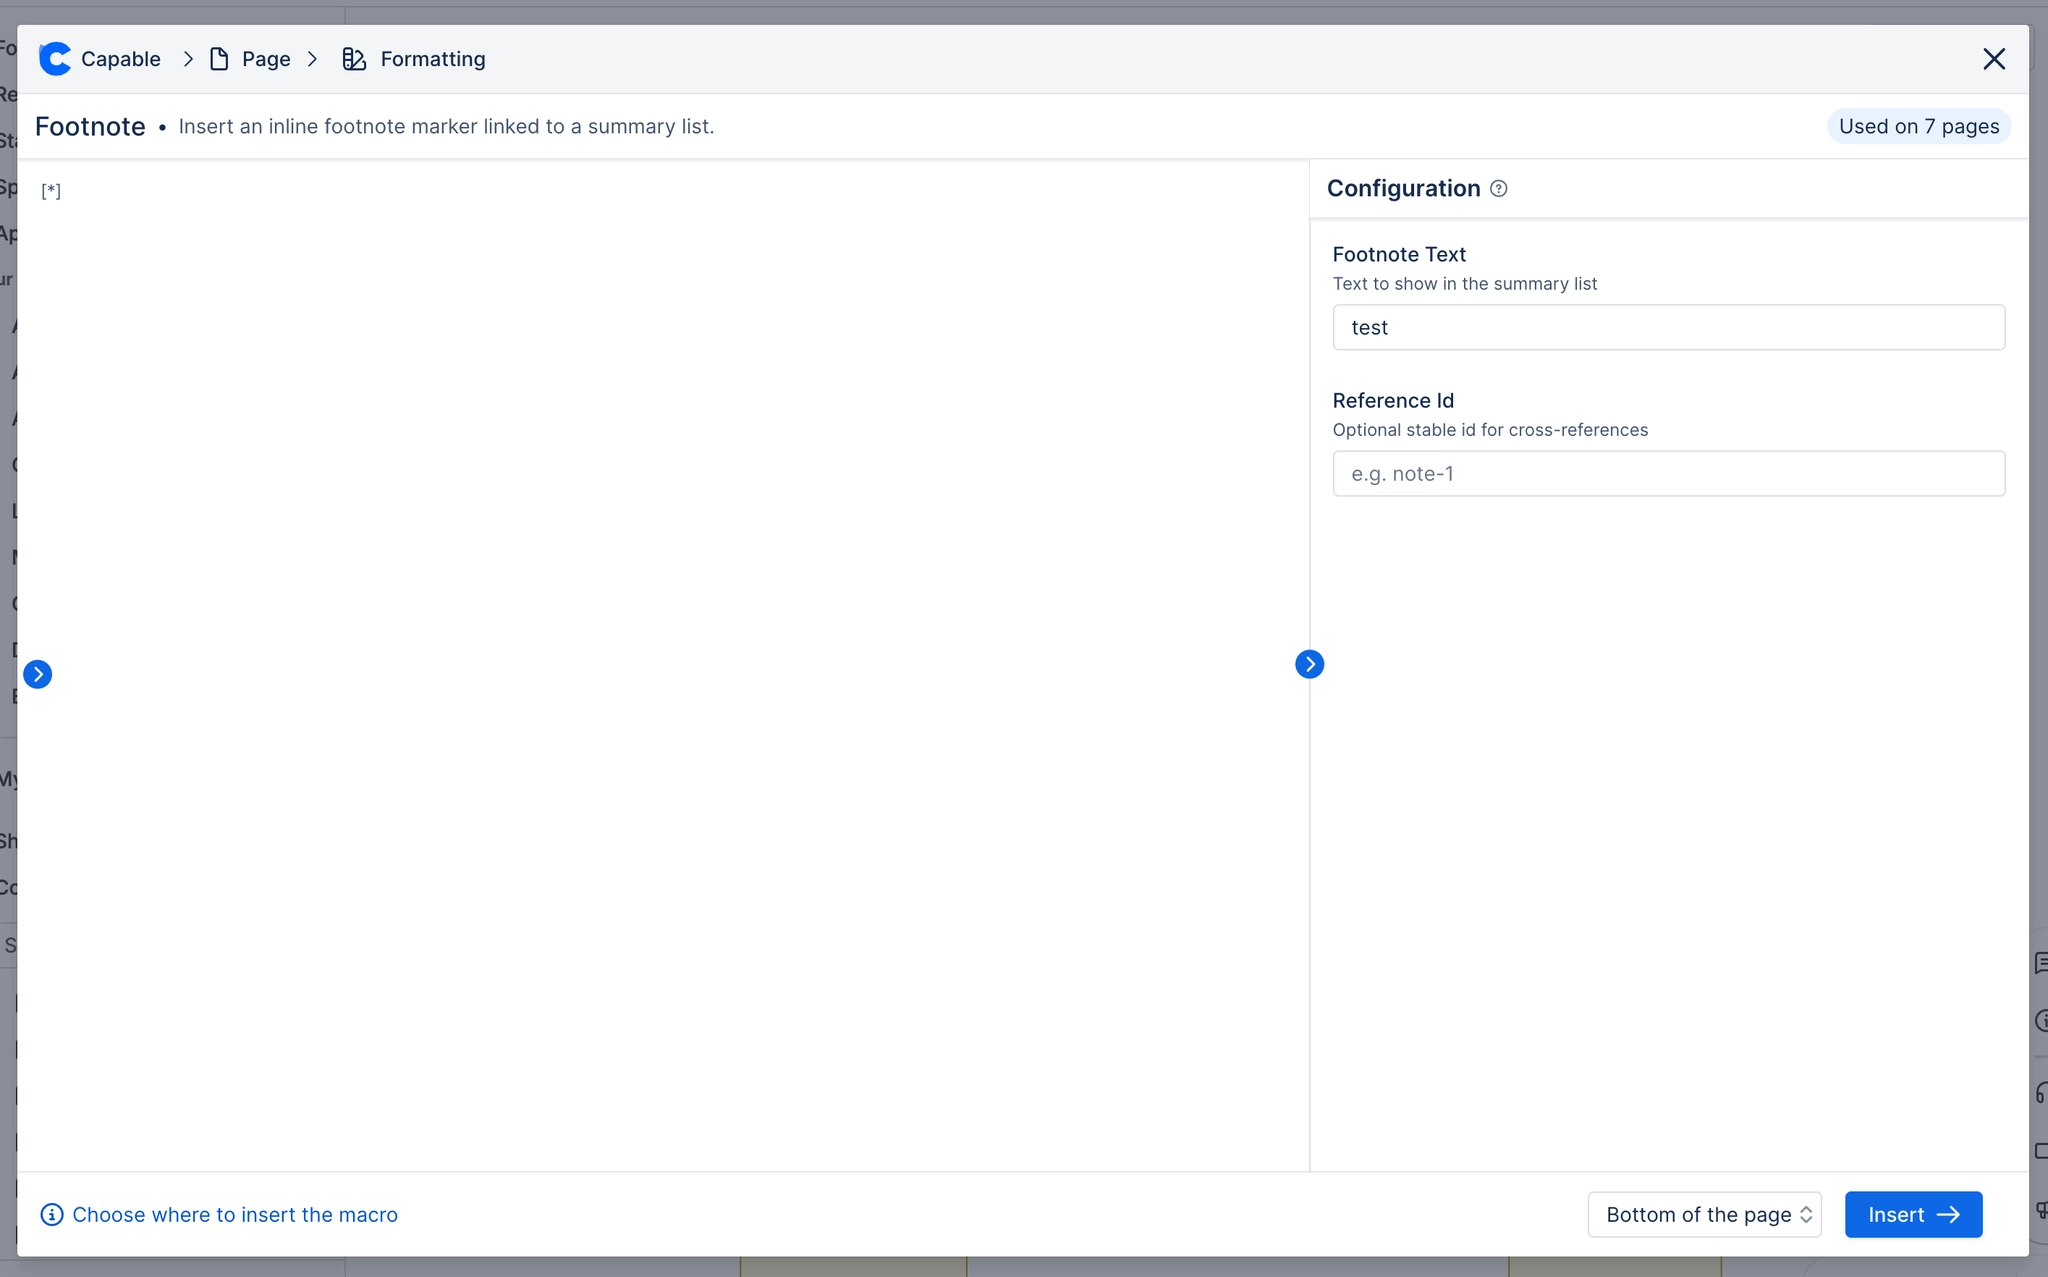The height and width of the screenshot is (1277, 2048).
Task: Click the Formatting category icon in breadcrumb
Action: tap(354, 59)
